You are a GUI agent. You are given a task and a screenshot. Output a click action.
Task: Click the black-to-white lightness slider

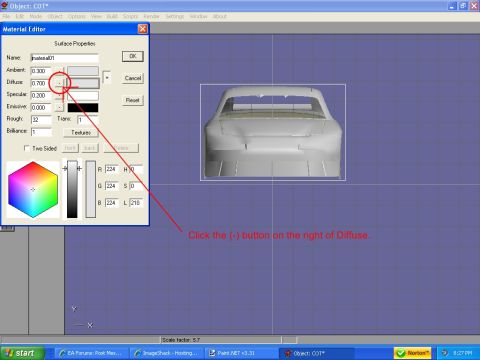[x=72, y=189]
